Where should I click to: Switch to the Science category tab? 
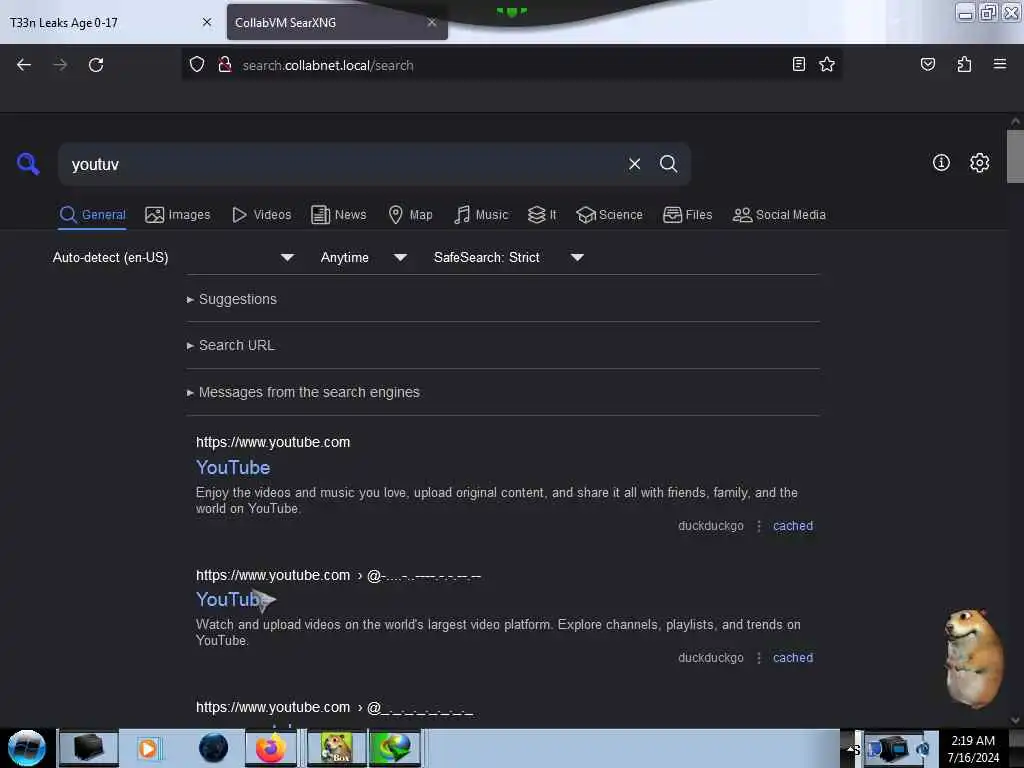609,215
